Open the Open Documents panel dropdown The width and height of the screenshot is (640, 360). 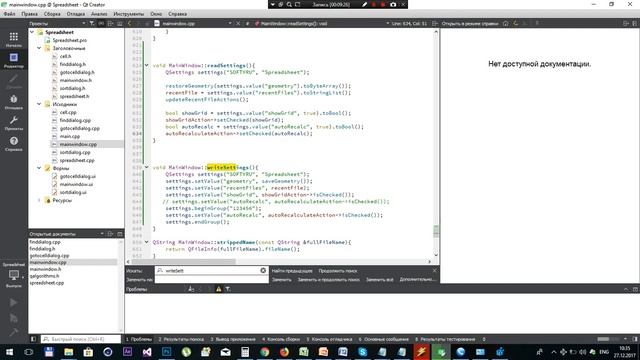102,234
